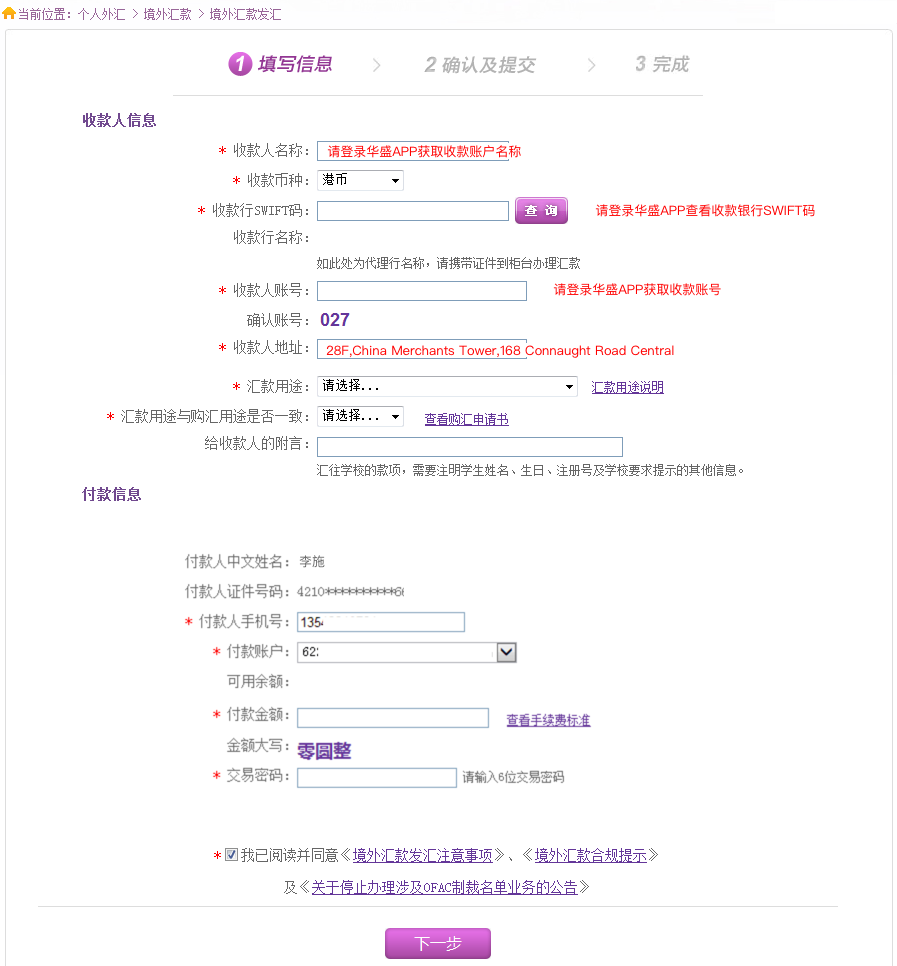Click the home icon in the breadcrumb bar
Viewport: 897px width, 966px height.
click(x=11, y=15)
